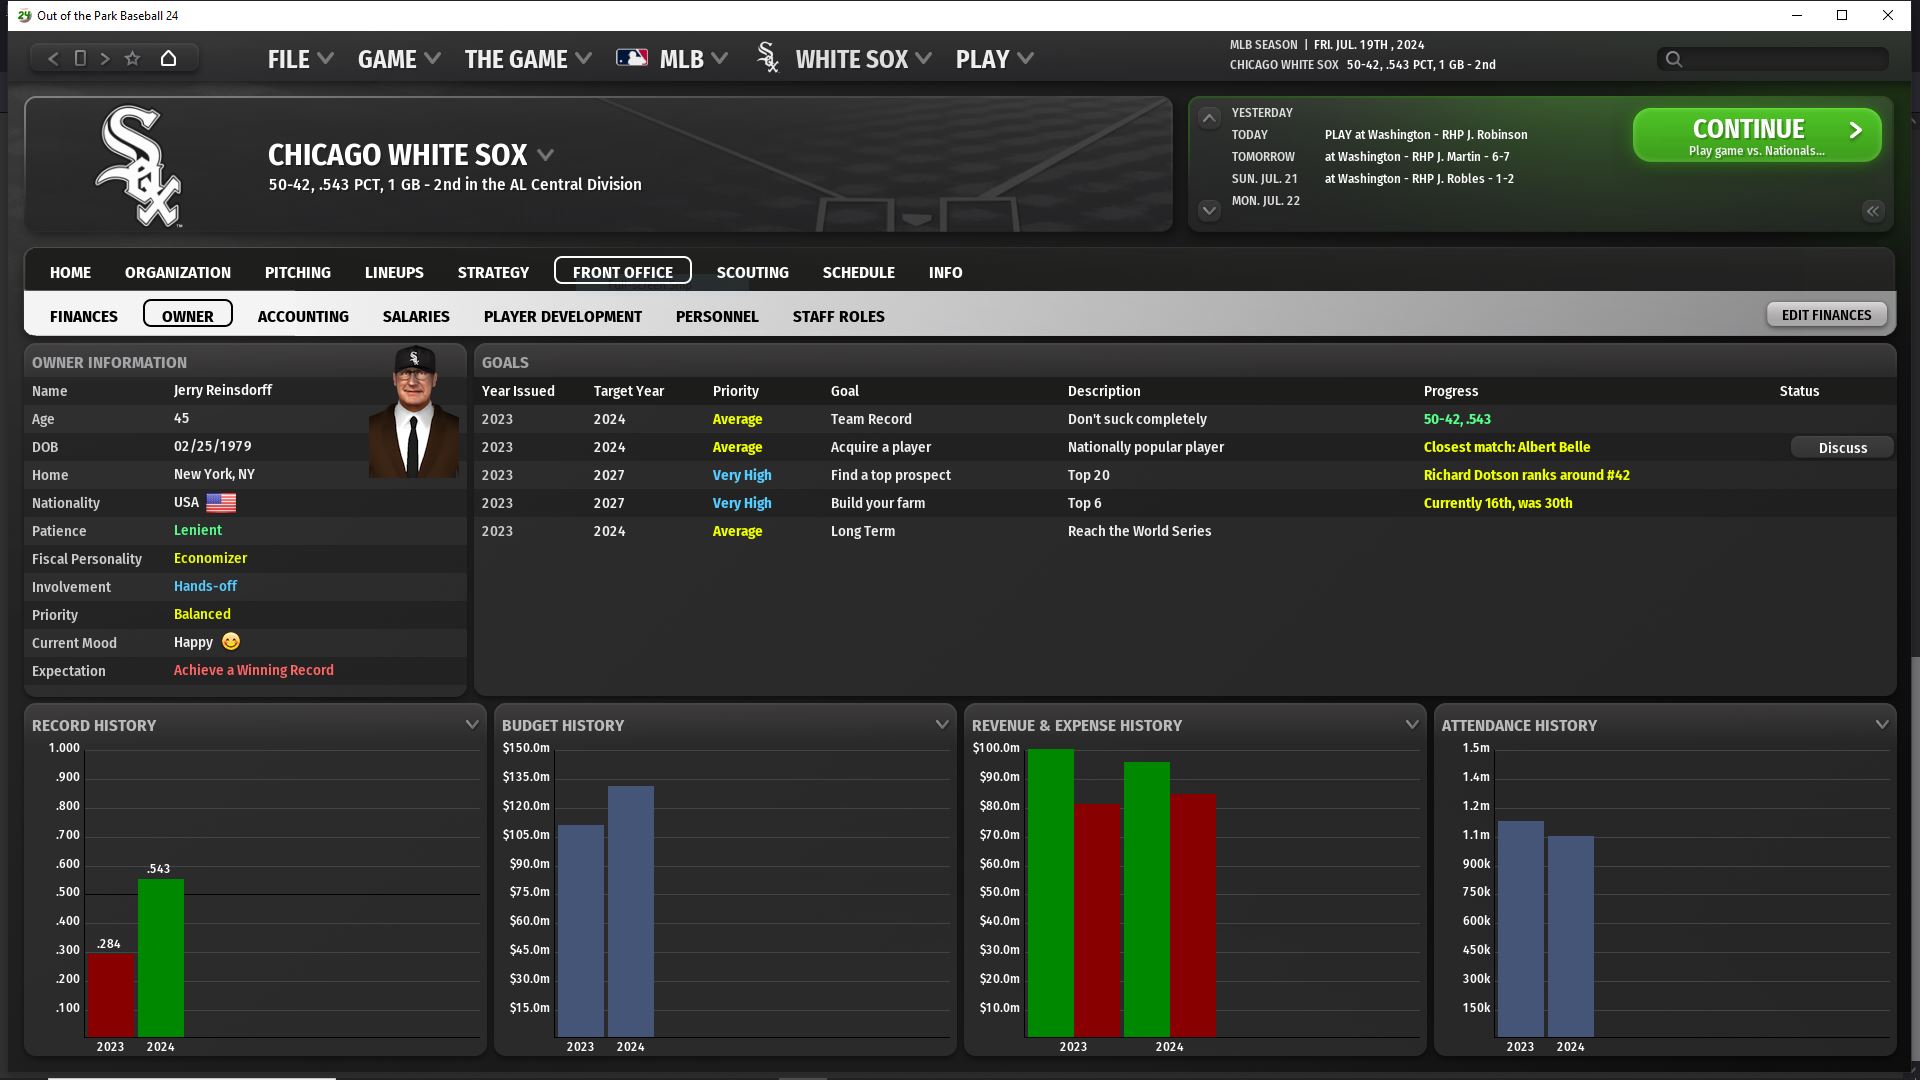Click the home icon in navigation bar

point(168,59)
